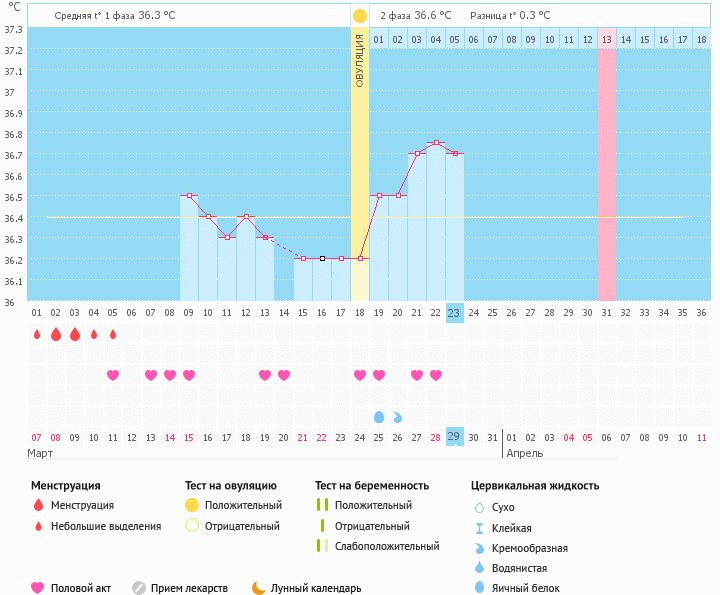This screenshot has height=595, width=720.
Task: Click the Положительный ovulation test yellow circle
Action: [x=192, y=505]
